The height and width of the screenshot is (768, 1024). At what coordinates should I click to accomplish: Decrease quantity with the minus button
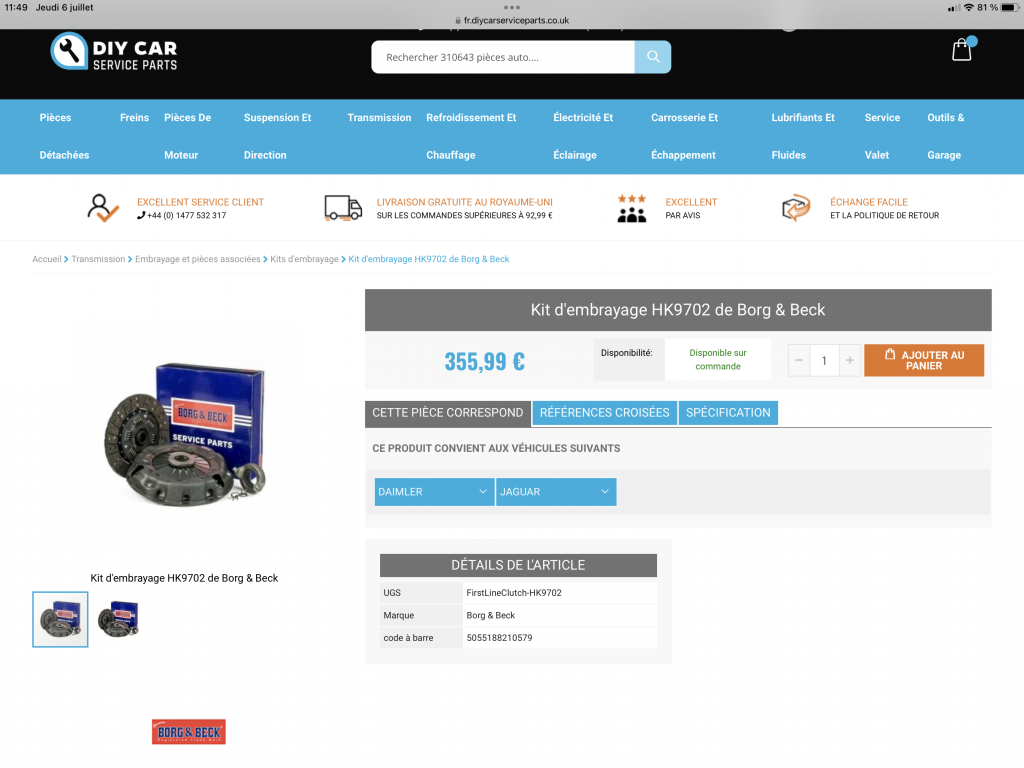[799, 360]
